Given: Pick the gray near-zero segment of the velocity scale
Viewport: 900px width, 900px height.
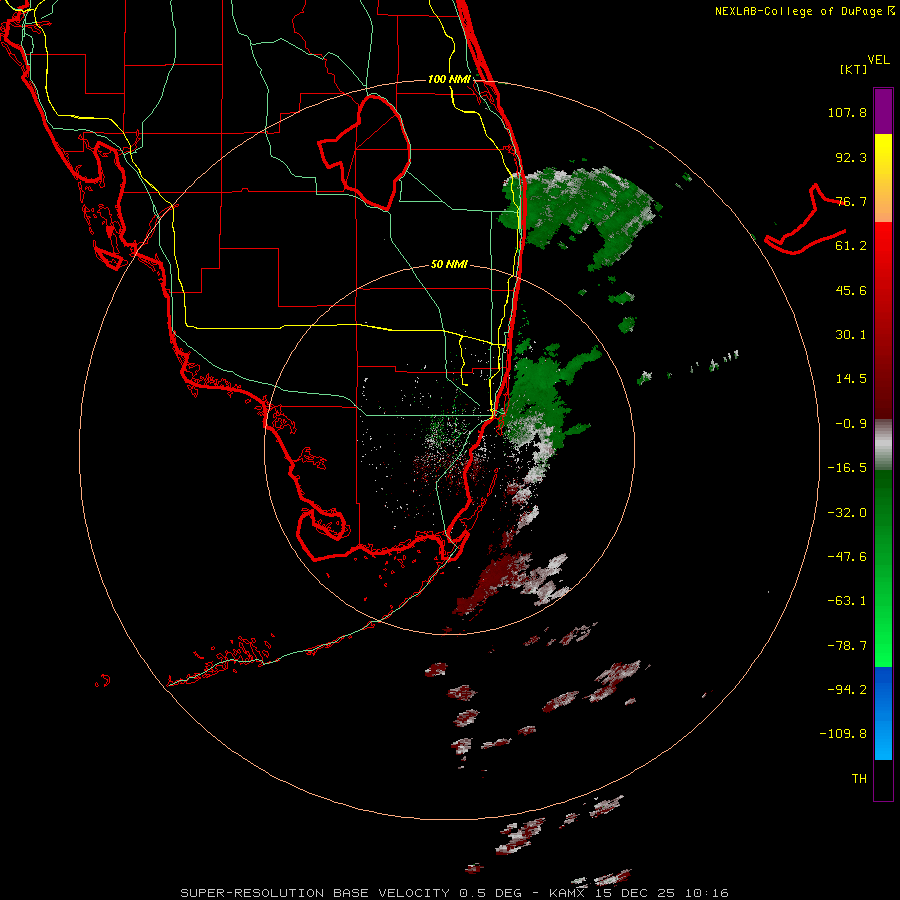Looking at the screenshot, I should click(x=883, y=445).
